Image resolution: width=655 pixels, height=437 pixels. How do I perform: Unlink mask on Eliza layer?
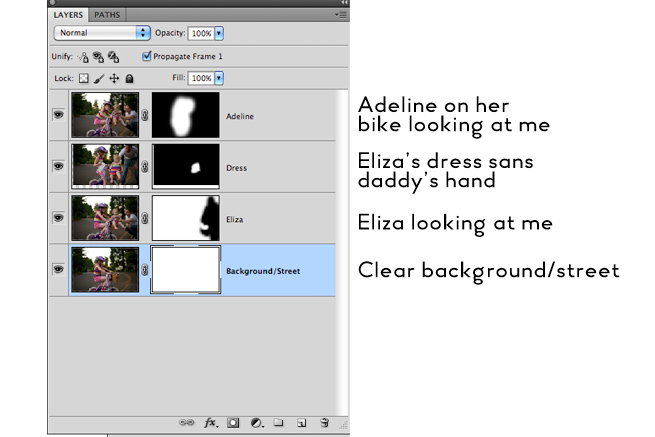tap(145, 218)
